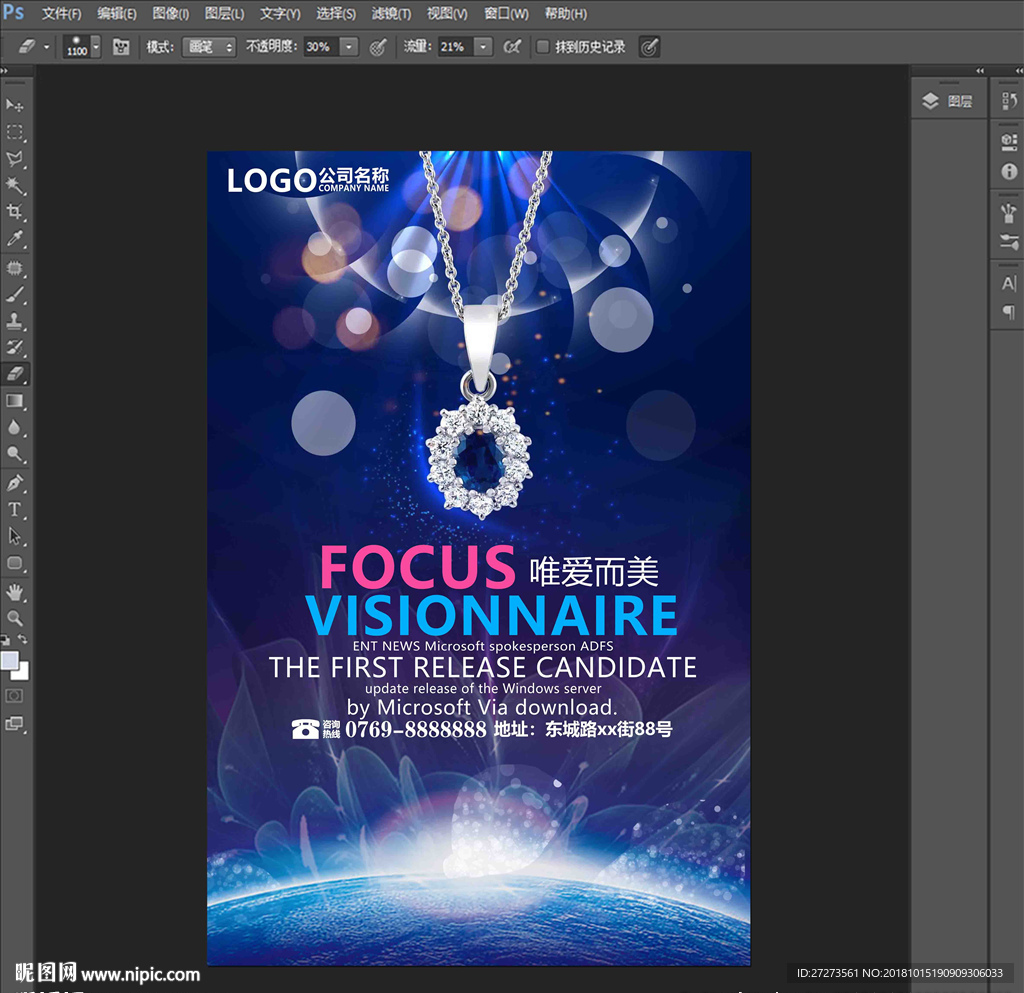Open the Window menu 窗口(W)
Viewport: 1024px width, 993px height.
[505, 13]
